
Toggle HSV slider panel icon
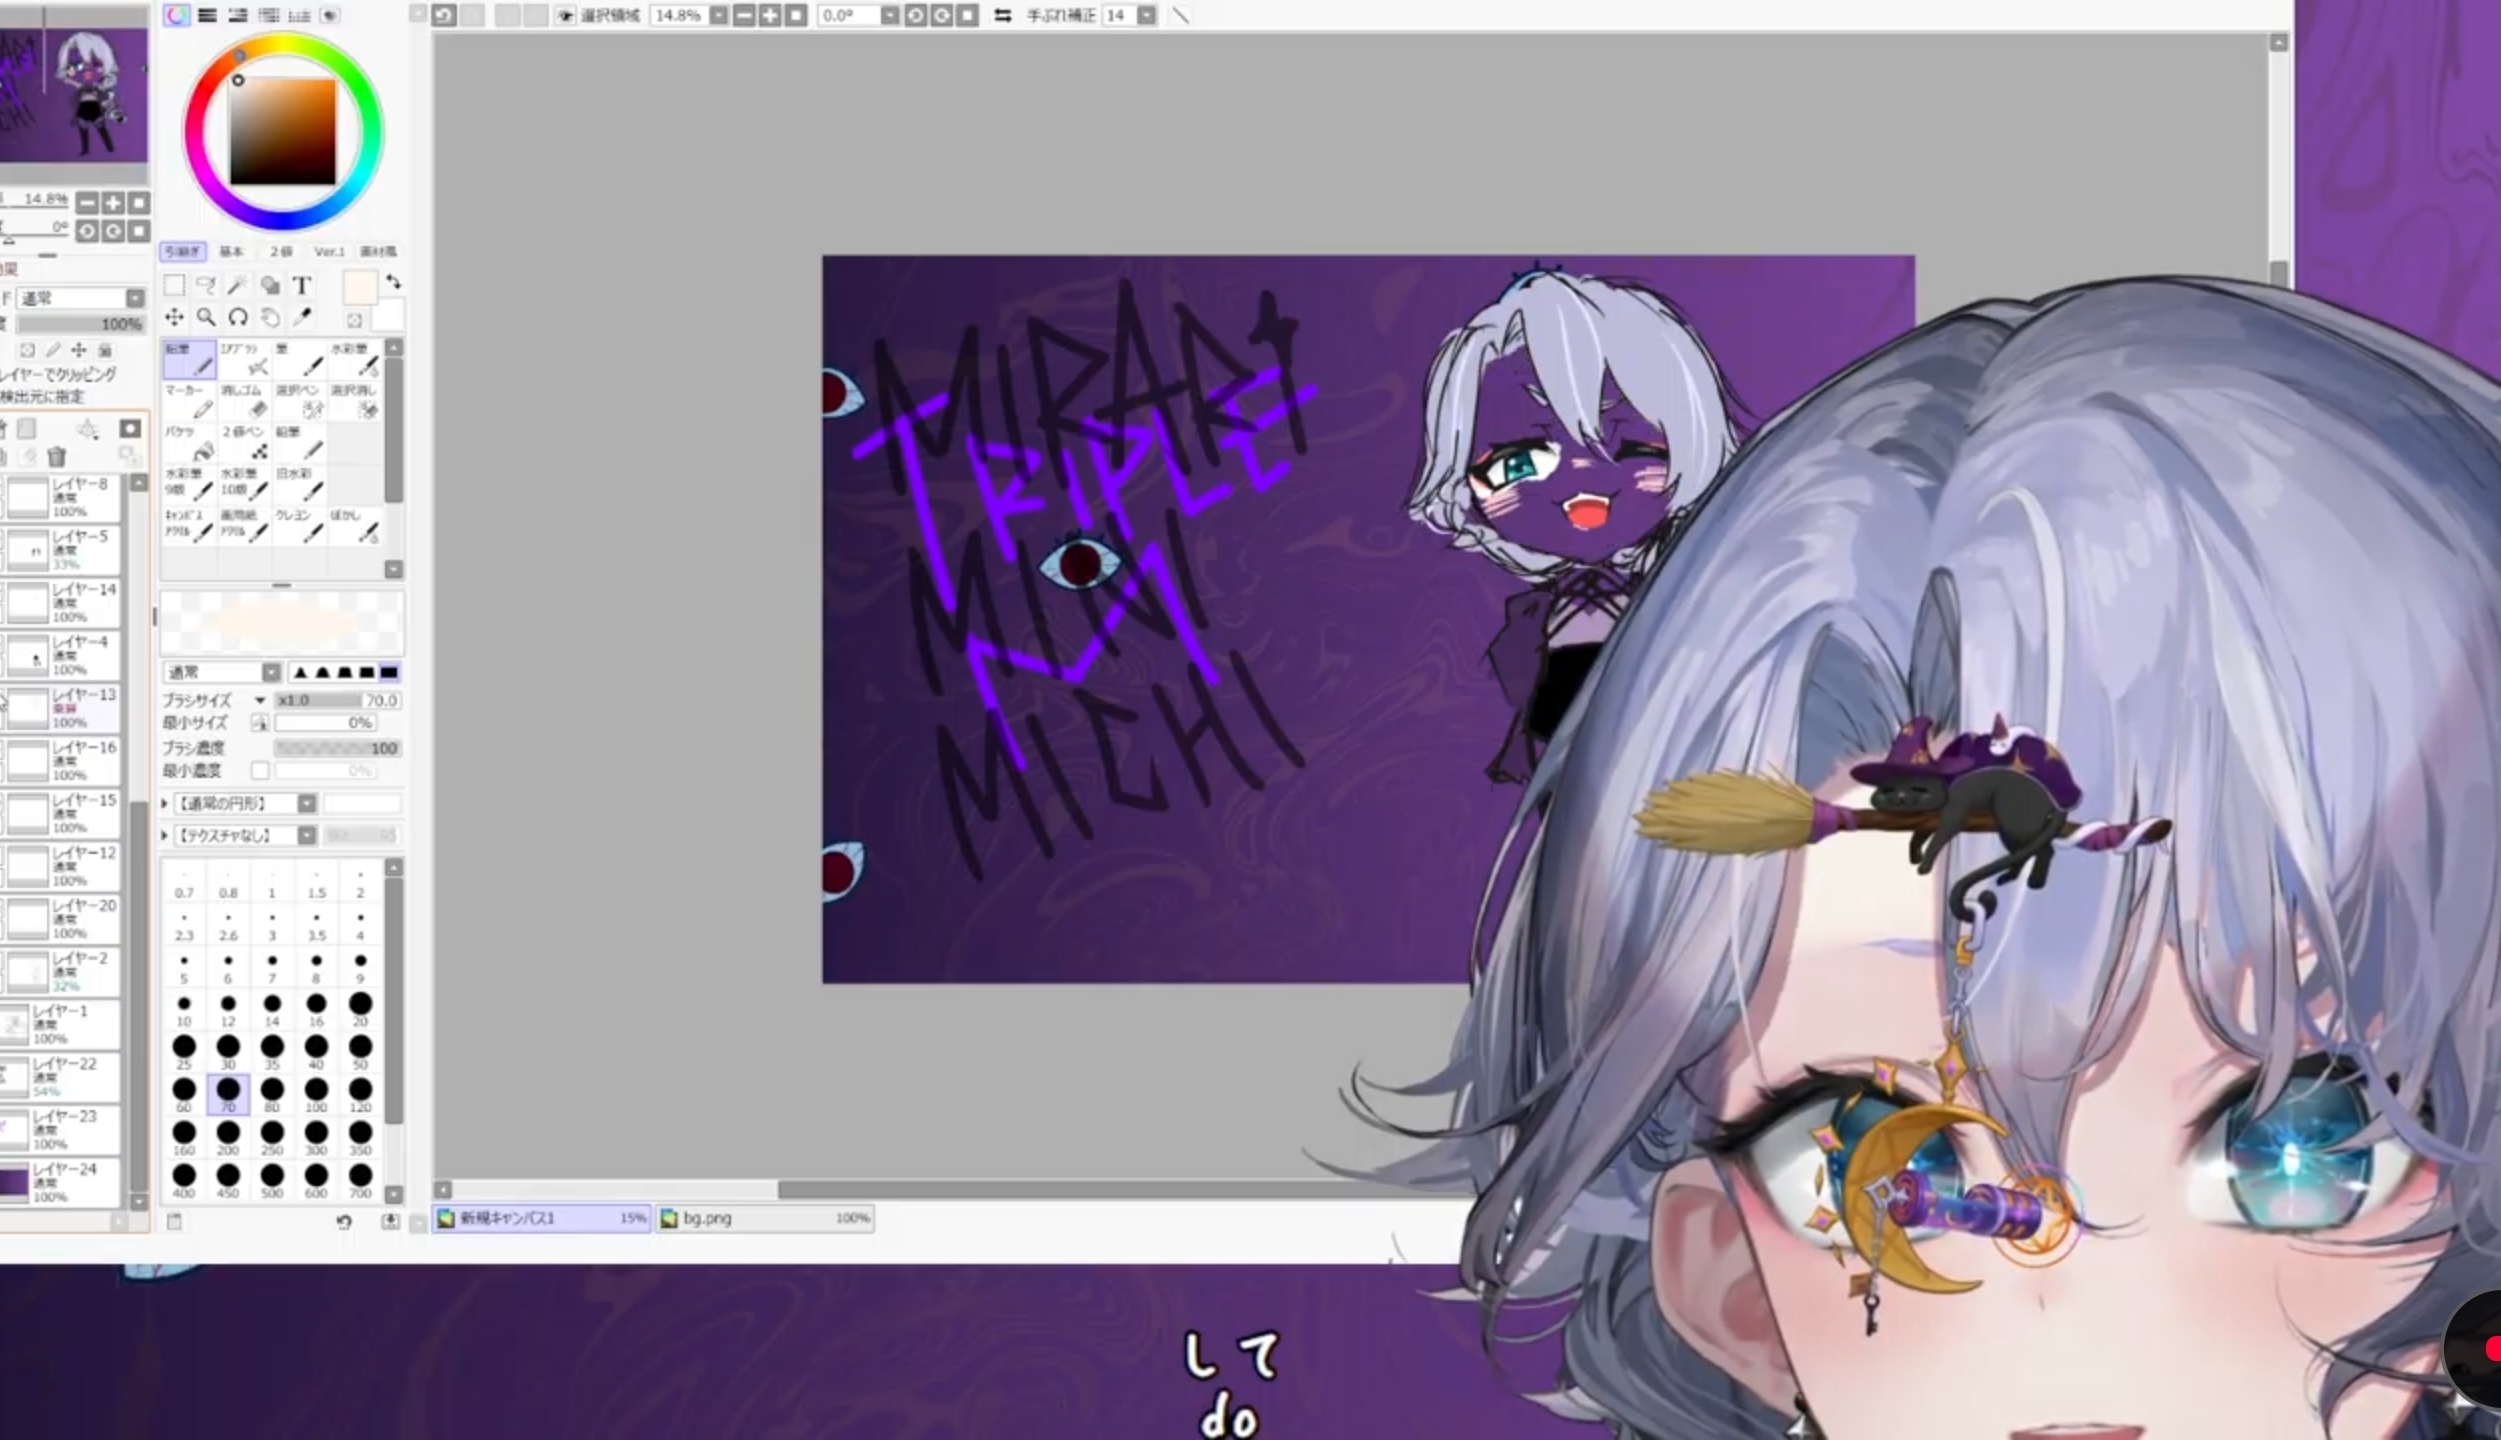coord(238,15)
